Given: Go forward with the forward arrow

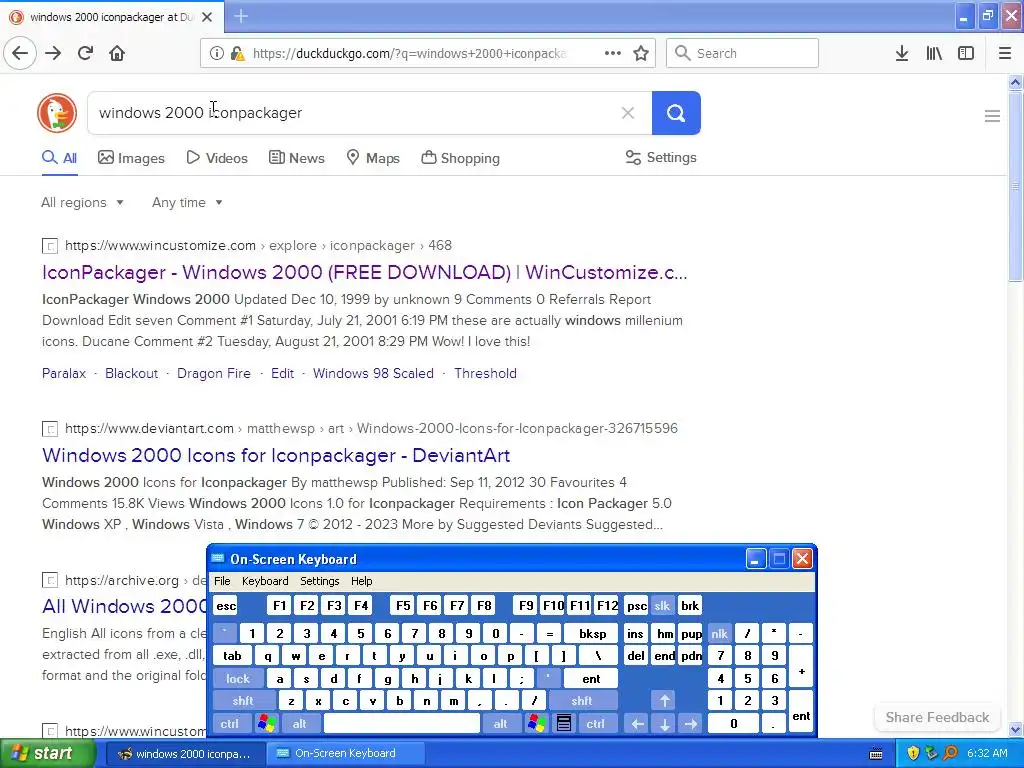Looking at the screenshot, I should click(53, 53).
